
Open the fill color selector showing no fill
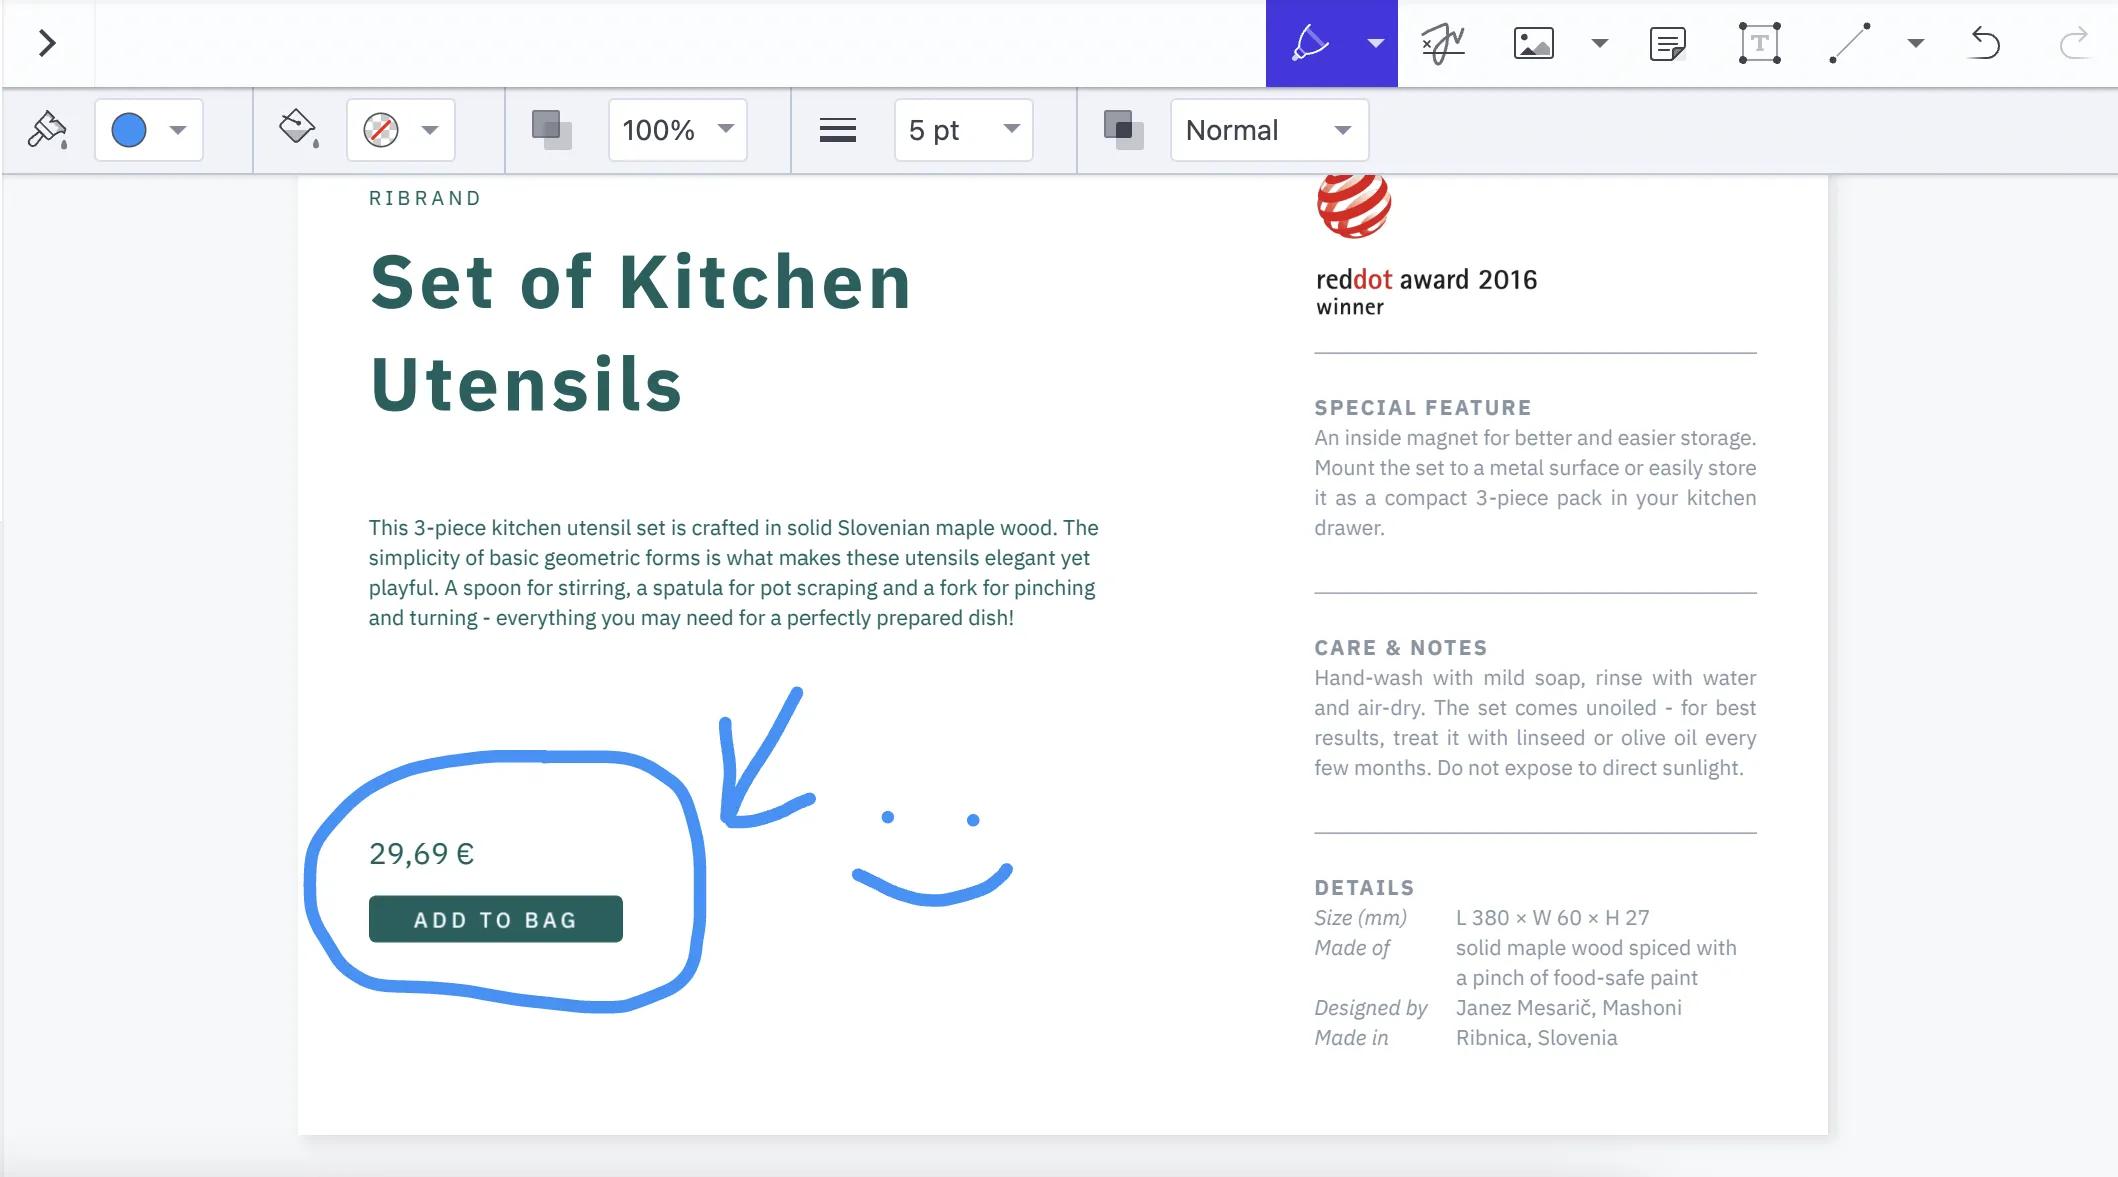click(399, 130)
